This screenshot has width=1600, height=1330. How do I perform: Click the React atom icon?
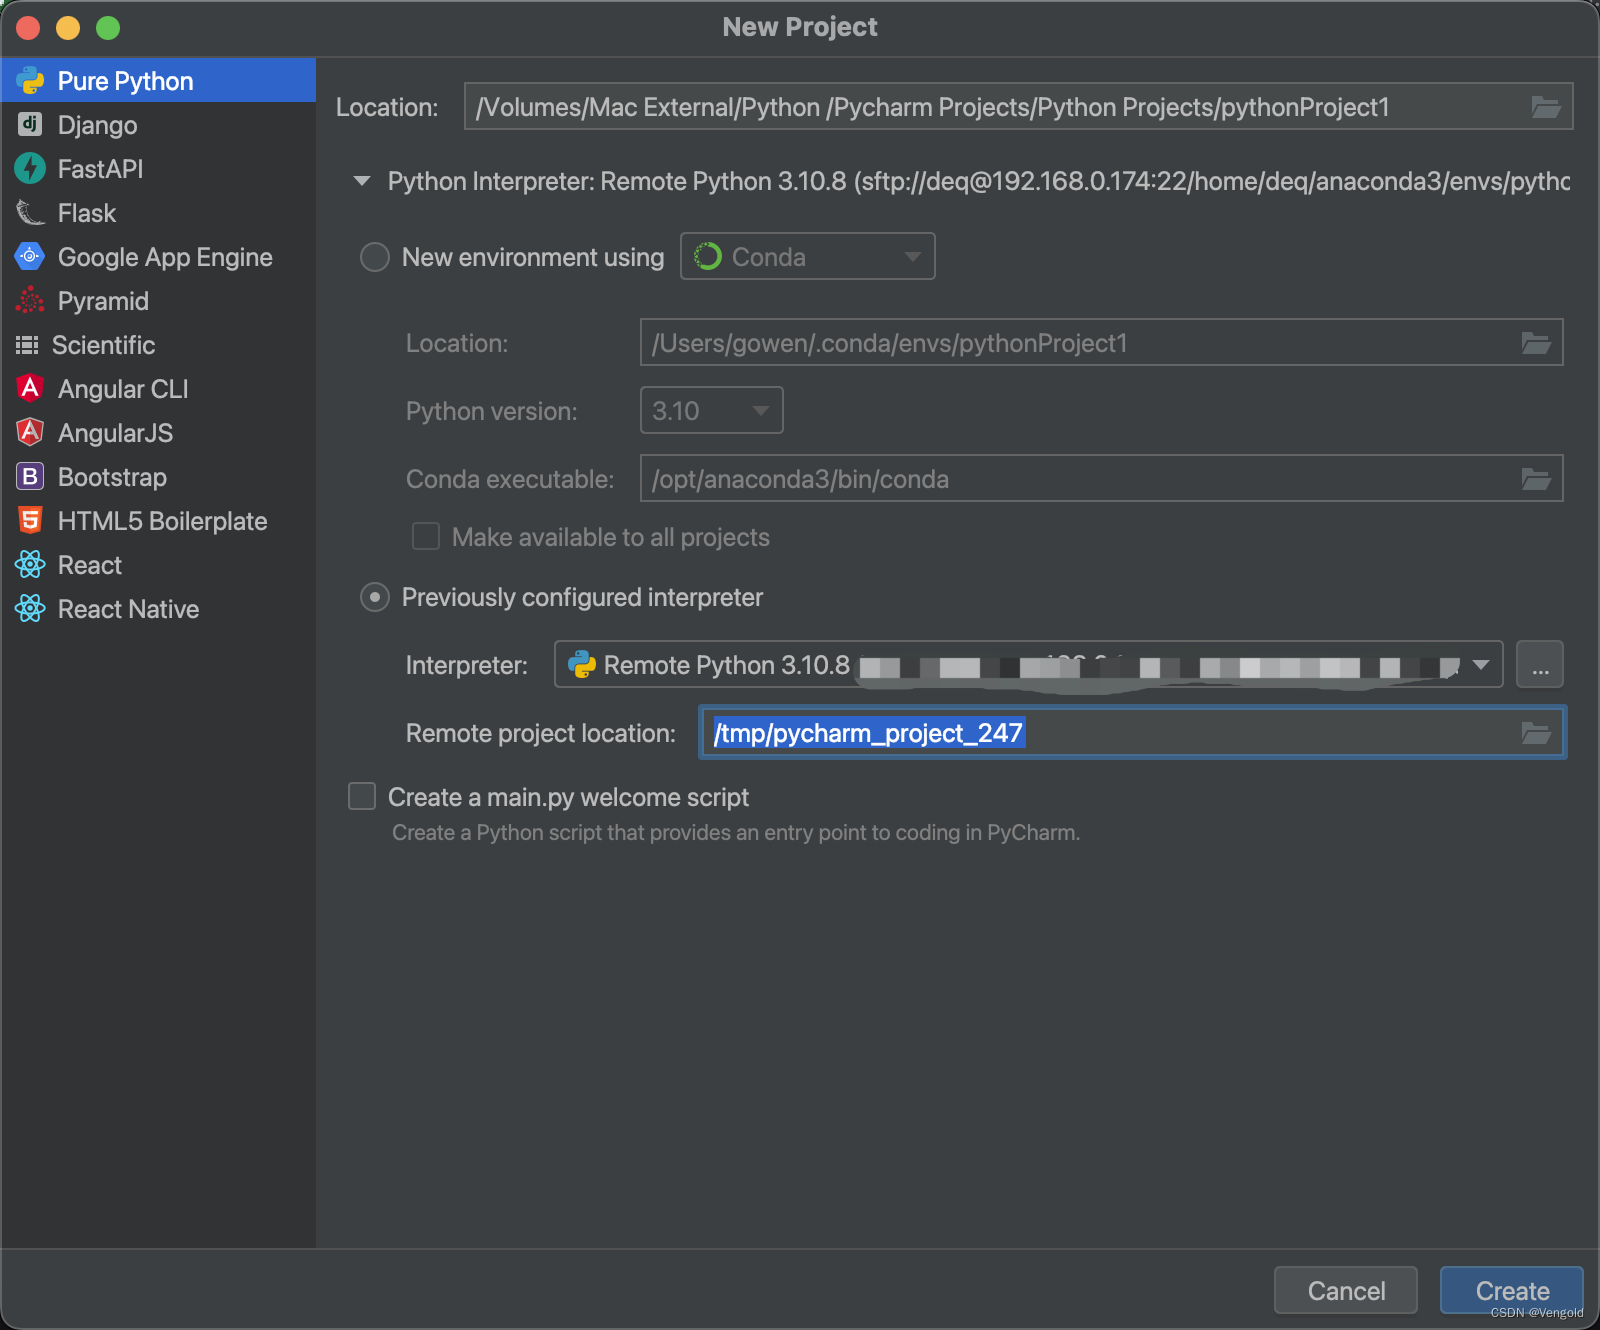(x=30, y=564)
